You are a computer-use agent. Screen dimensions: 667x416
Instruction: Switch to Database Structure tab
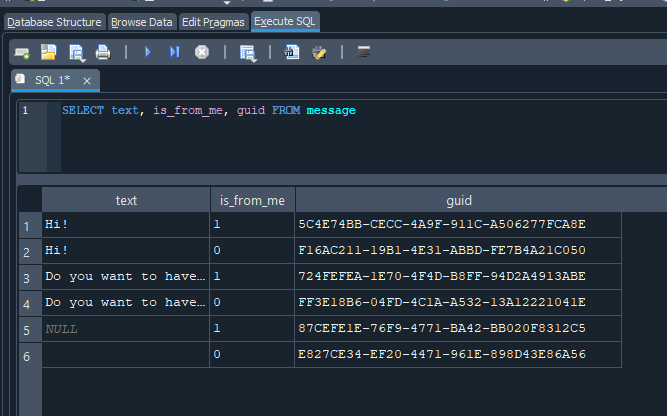point(54,22)
